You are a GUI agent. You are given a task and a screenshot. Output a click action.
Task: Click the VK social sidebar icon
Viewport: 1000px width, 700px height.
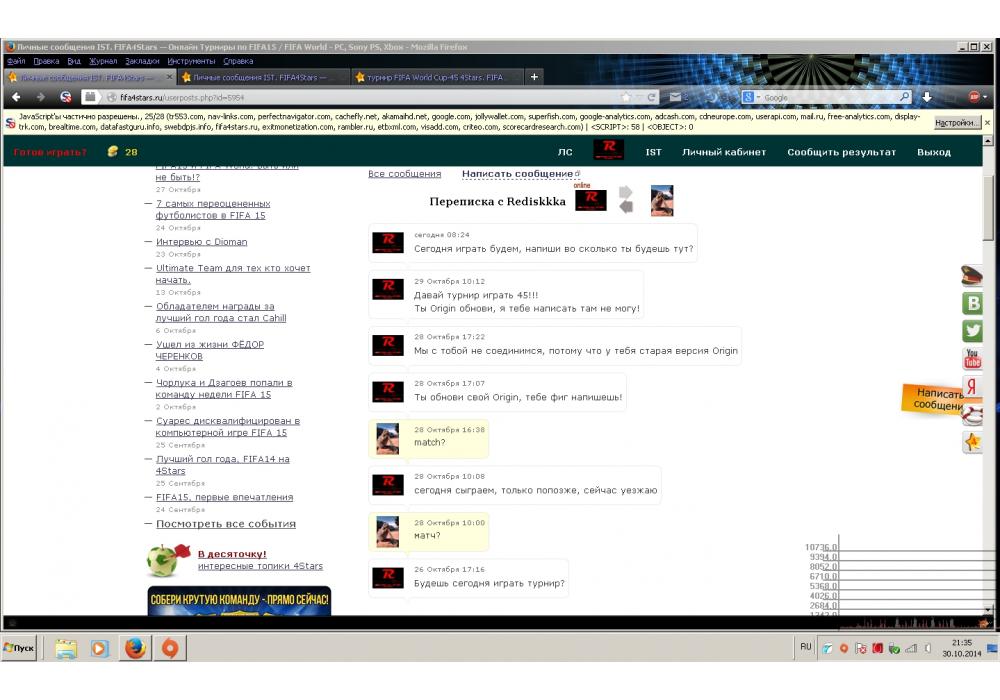click(971, 304)
